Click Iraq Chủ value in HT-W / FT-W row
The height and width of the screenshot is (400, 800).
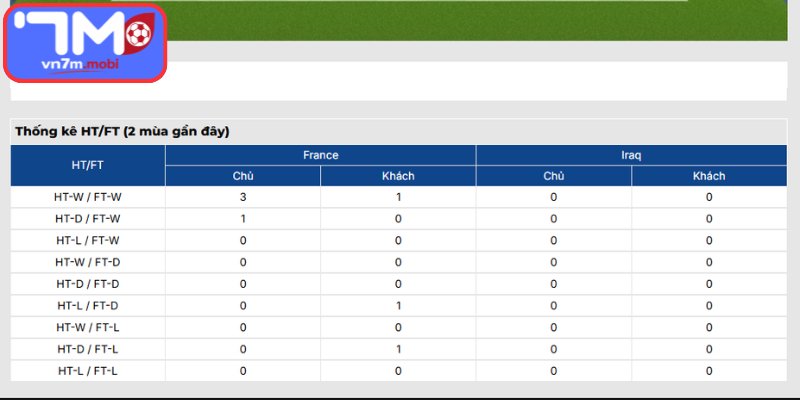[x=554, y=197]
